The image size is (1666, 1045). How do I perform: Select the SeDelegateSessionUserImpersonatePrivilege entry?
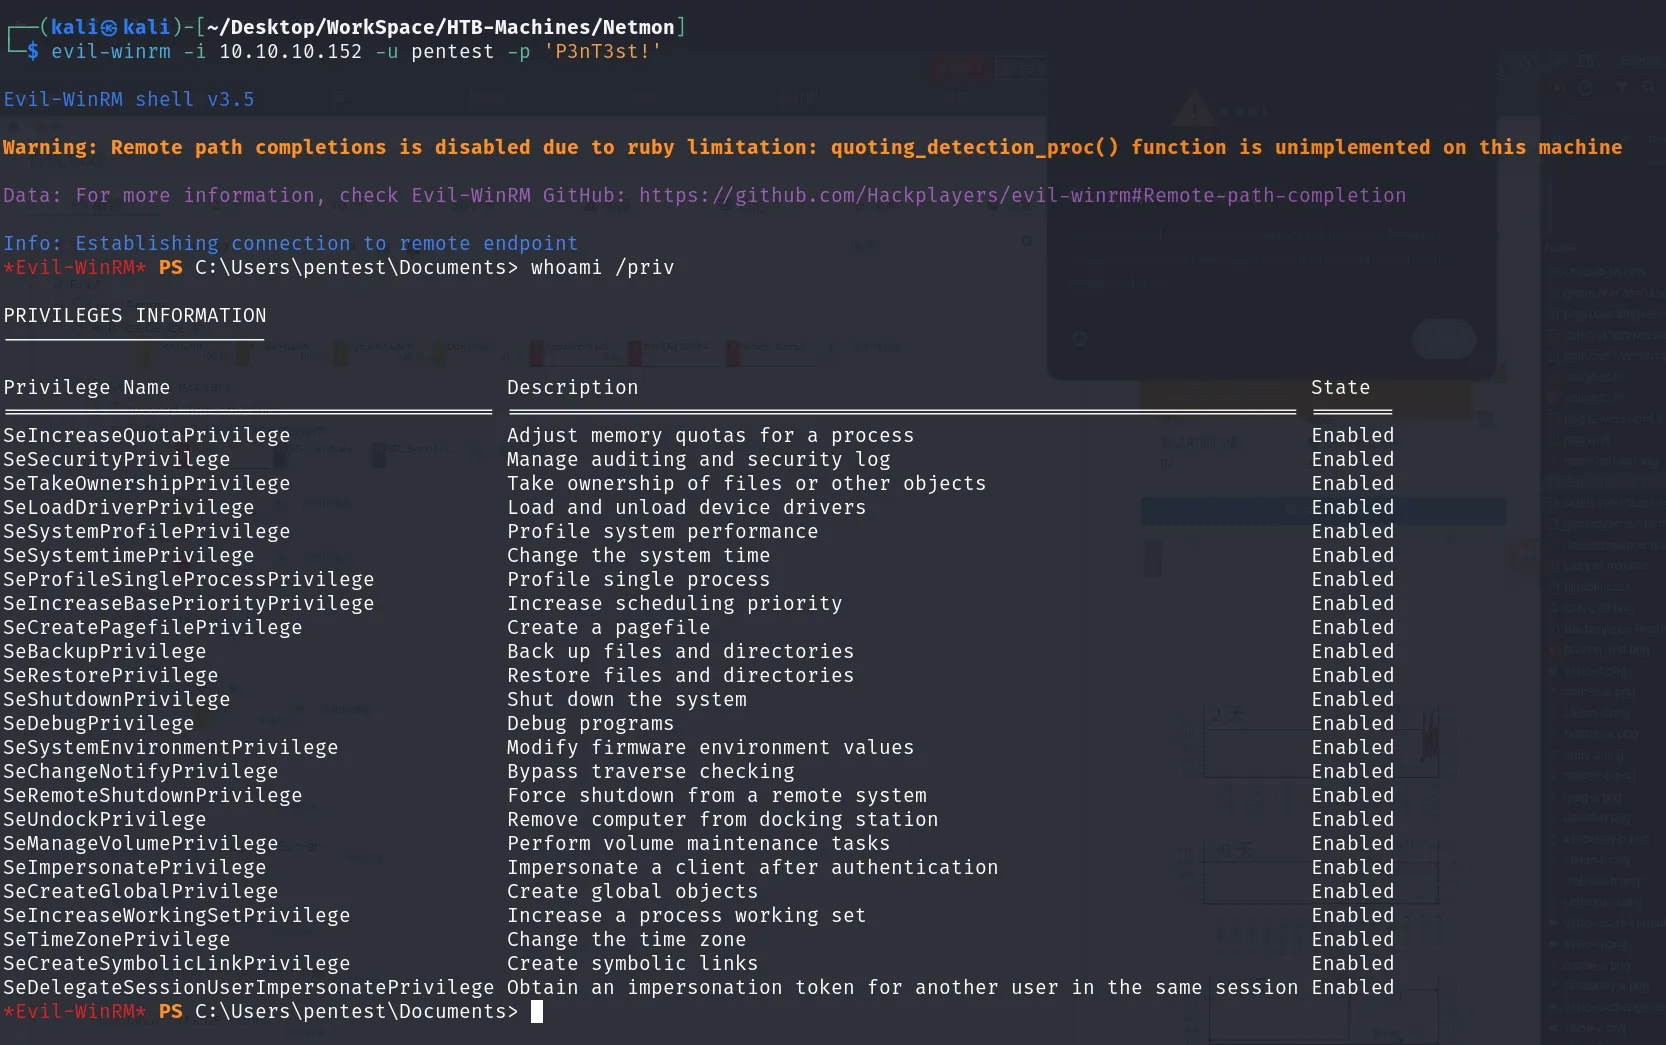click(x=249, y=988)
